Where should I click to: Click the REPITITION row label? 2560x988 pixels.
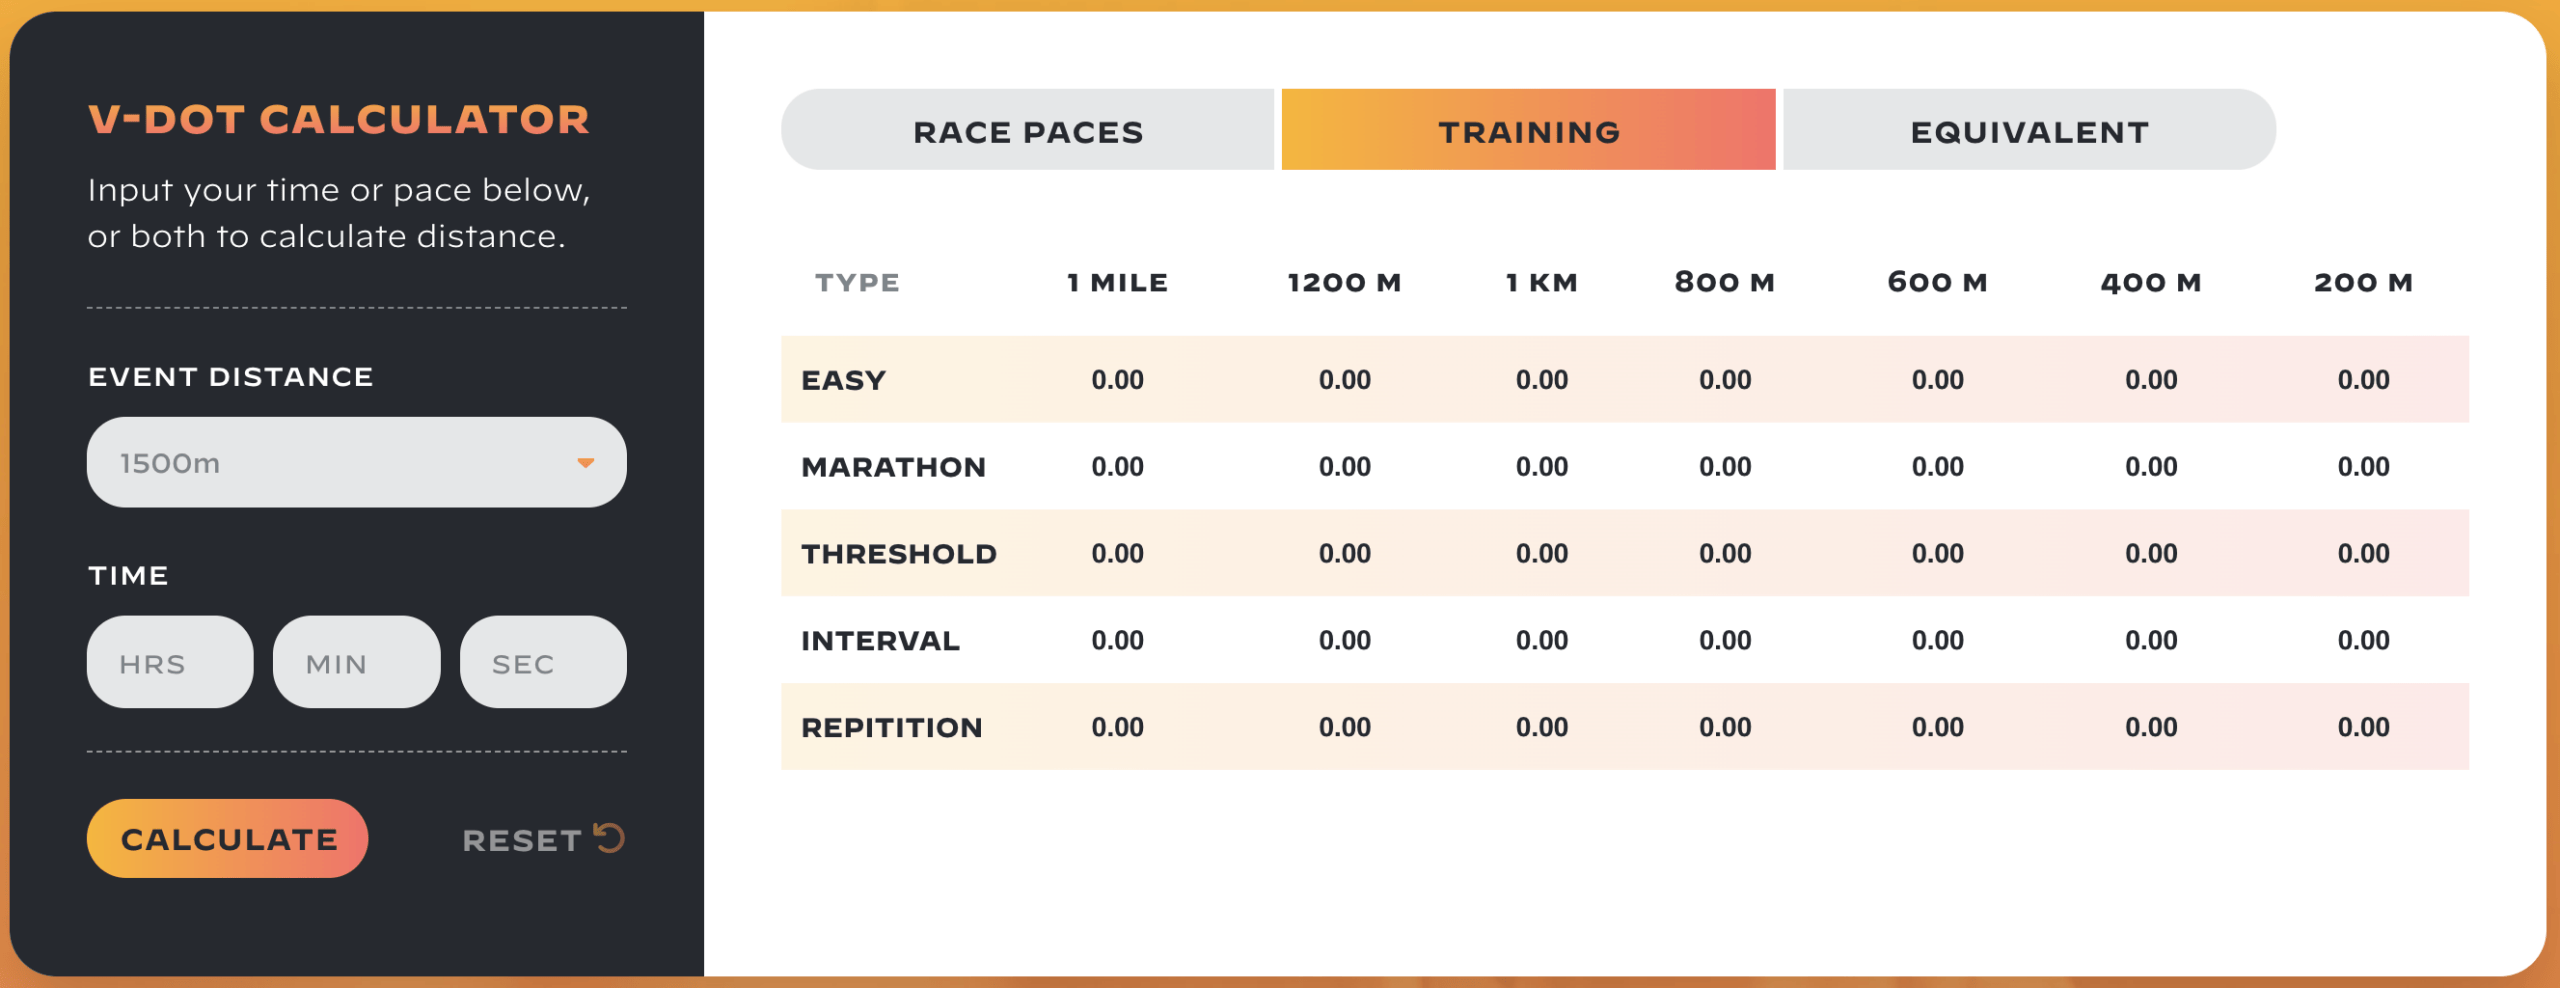tap(891, 727)
